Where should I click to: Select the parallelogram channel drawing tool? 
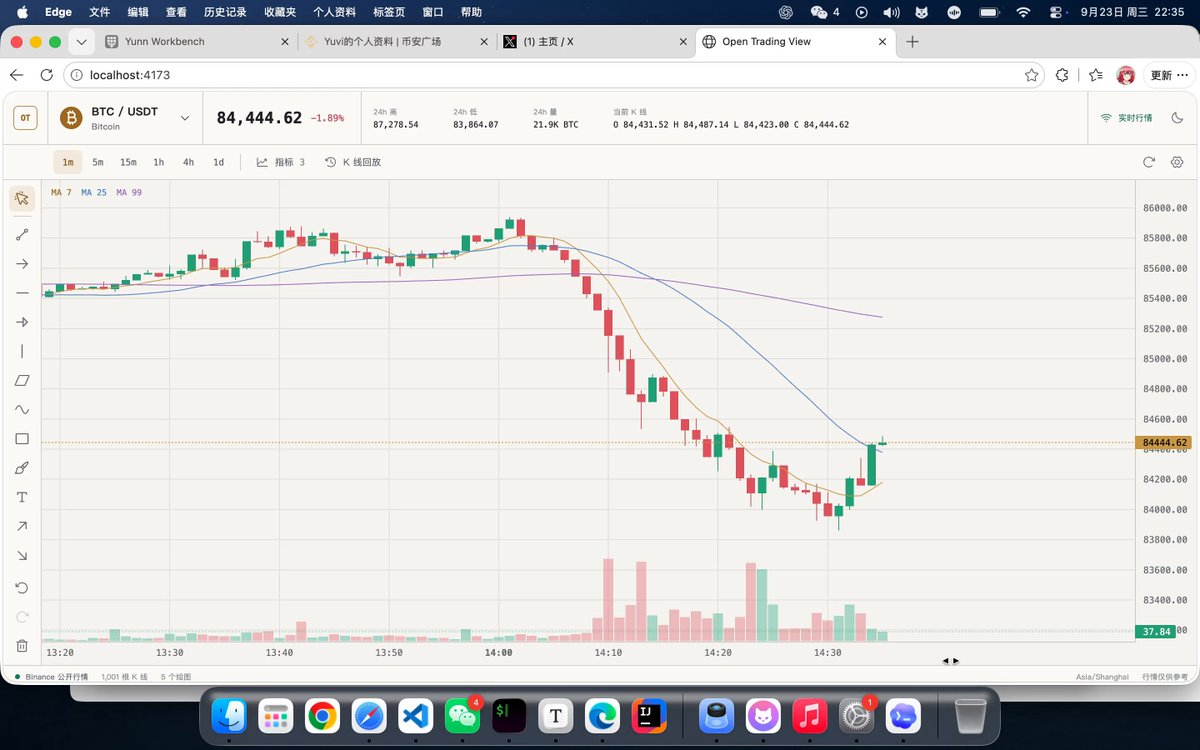(22, 380)
